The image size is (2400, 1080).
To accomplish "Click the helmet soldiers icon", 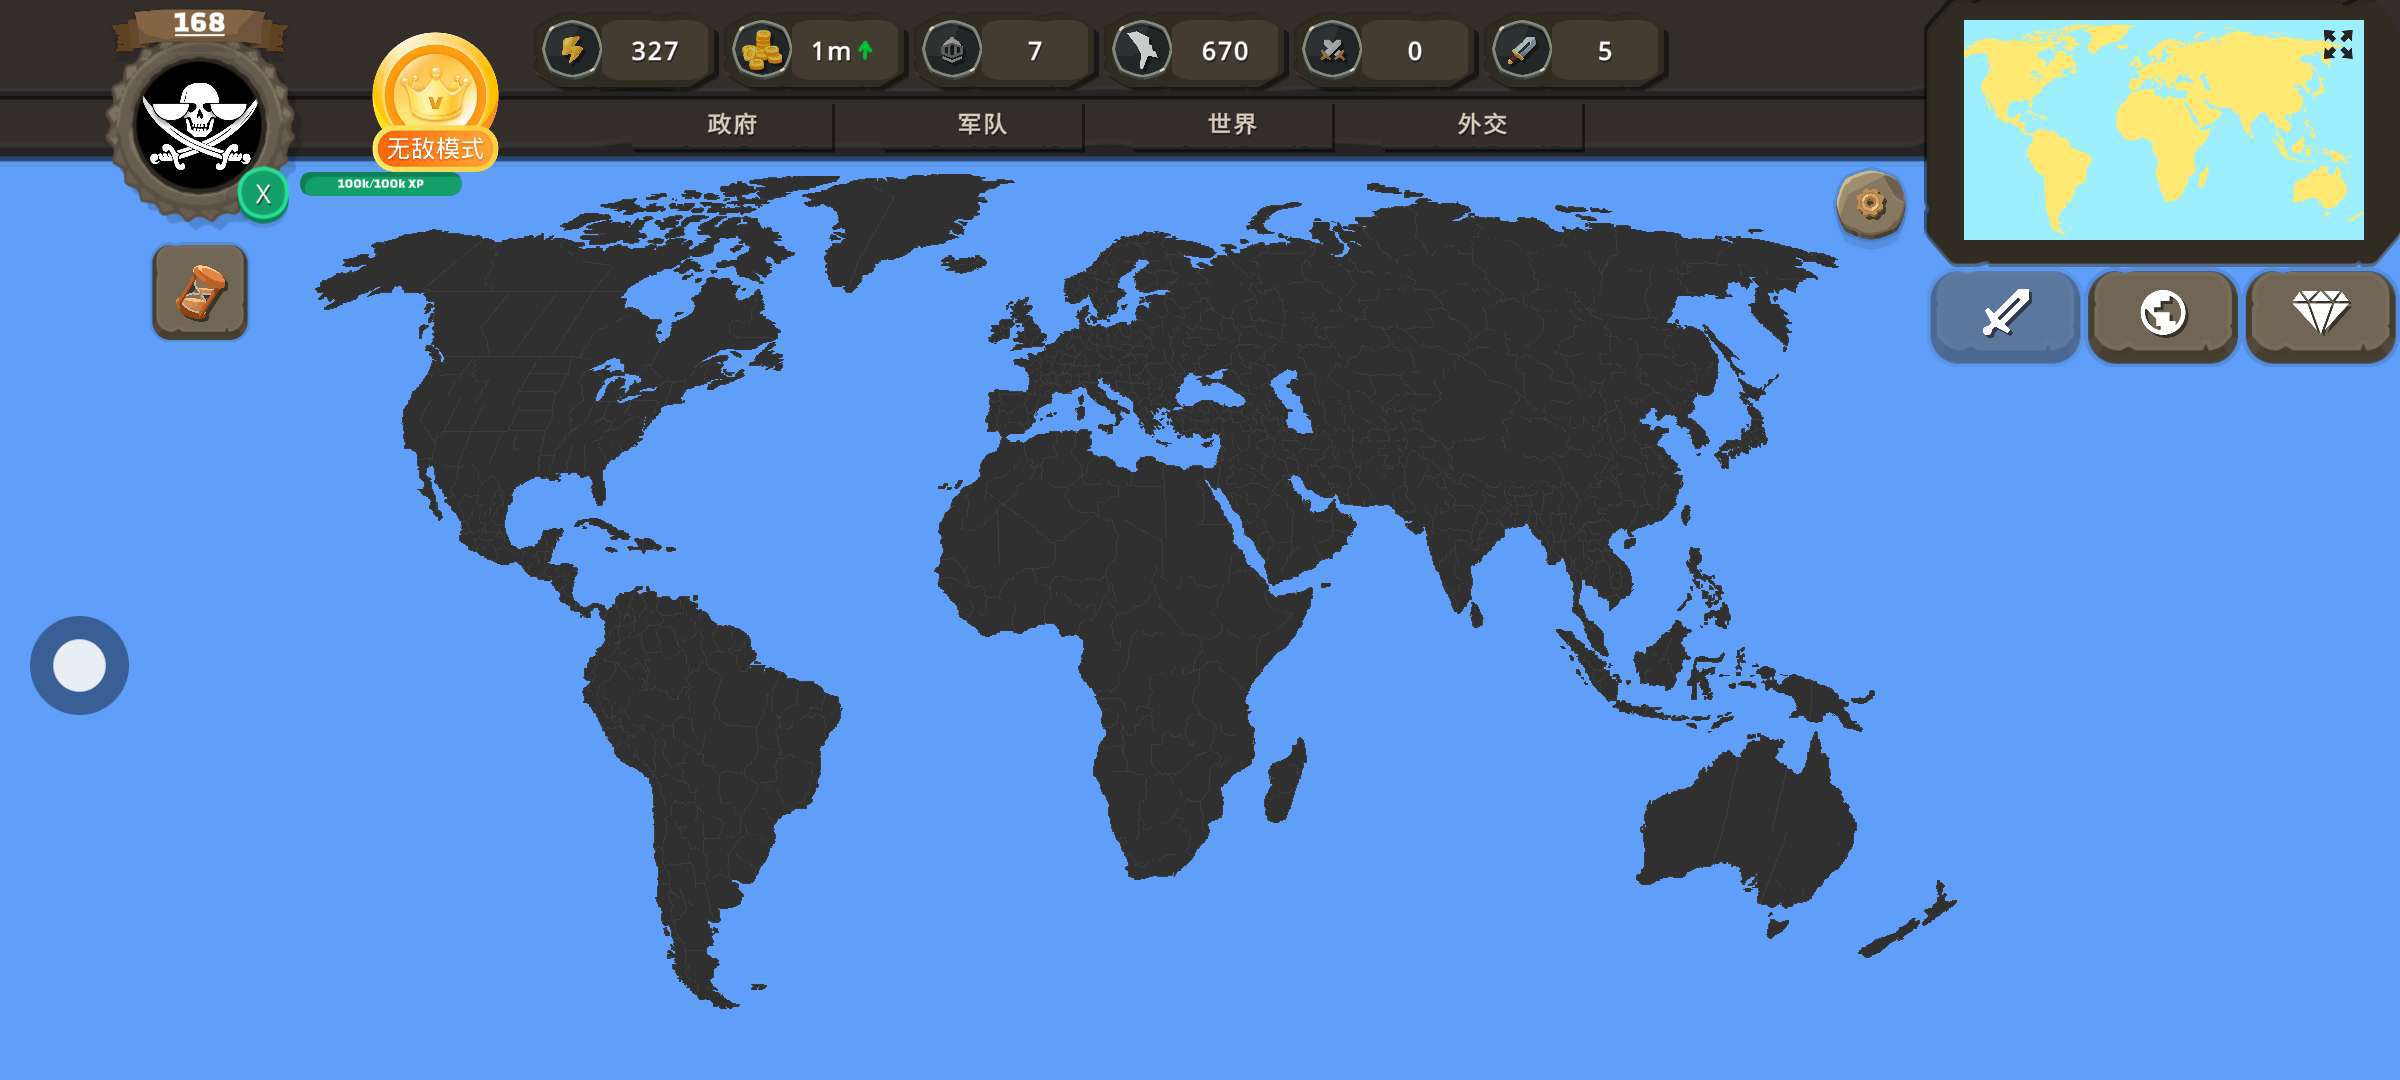I will click(x=952, y=50).
